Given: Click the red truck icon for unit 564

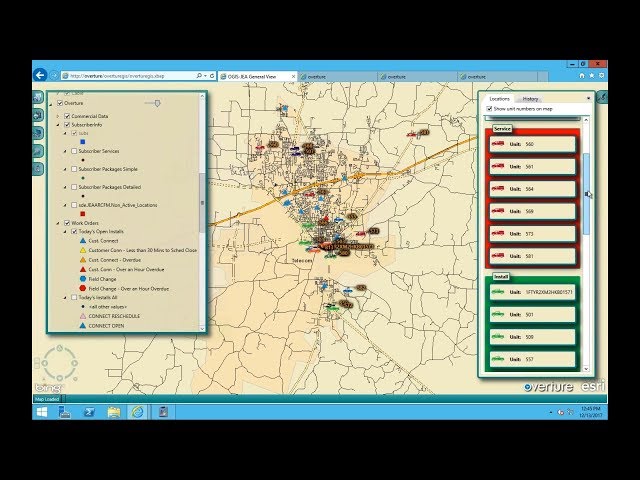Looking at the screenshot, I should tap(498, 189).
